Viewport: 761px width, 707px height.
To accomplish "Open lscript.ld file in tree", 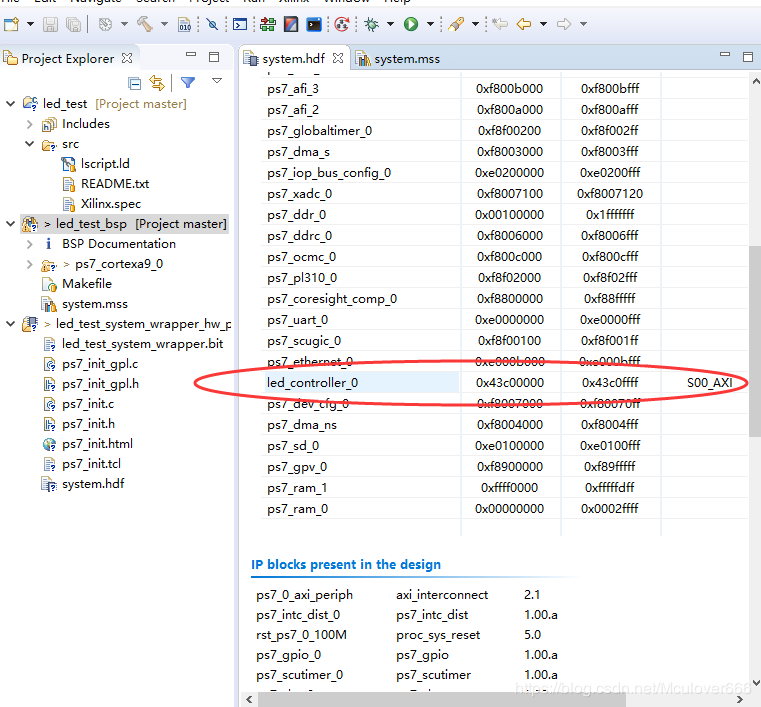I will pyautogui.click(x=105, y=164).
